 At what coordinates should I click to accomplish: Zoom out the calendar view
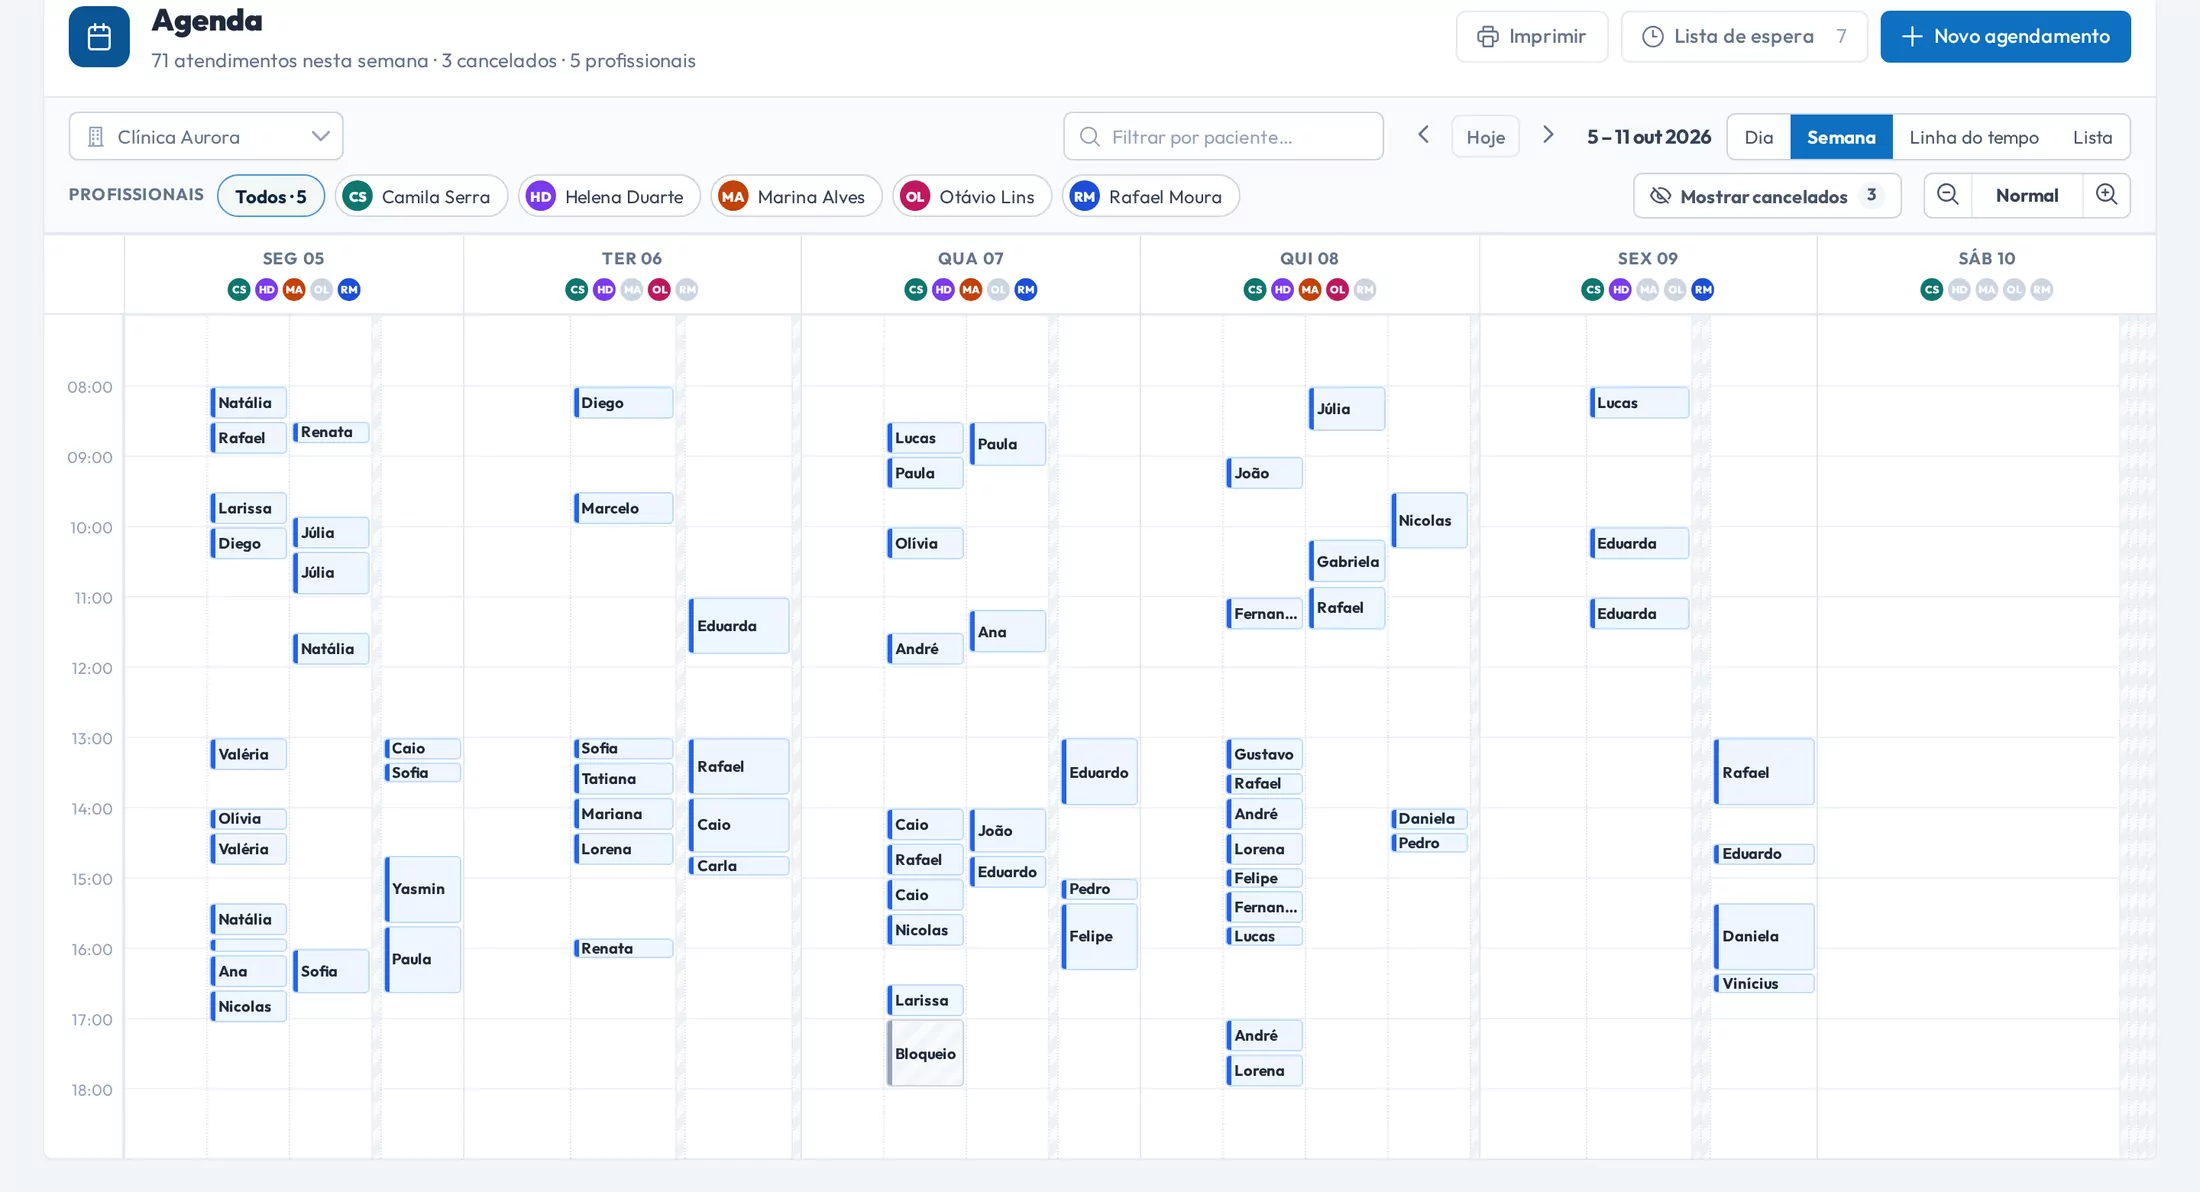tap(1948, 195)
